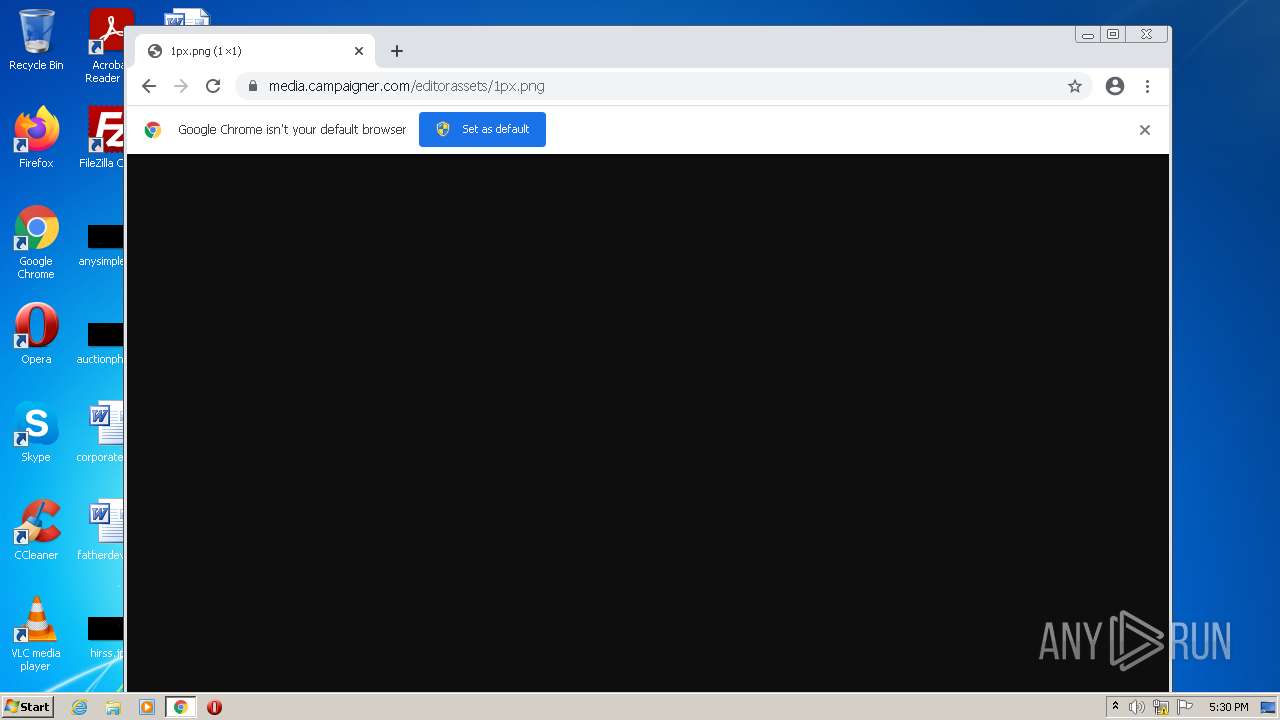This screenshot has width=1280, height=720.
Task: Click the 5:30 PM clock
Action: (x=1228, y=707)
